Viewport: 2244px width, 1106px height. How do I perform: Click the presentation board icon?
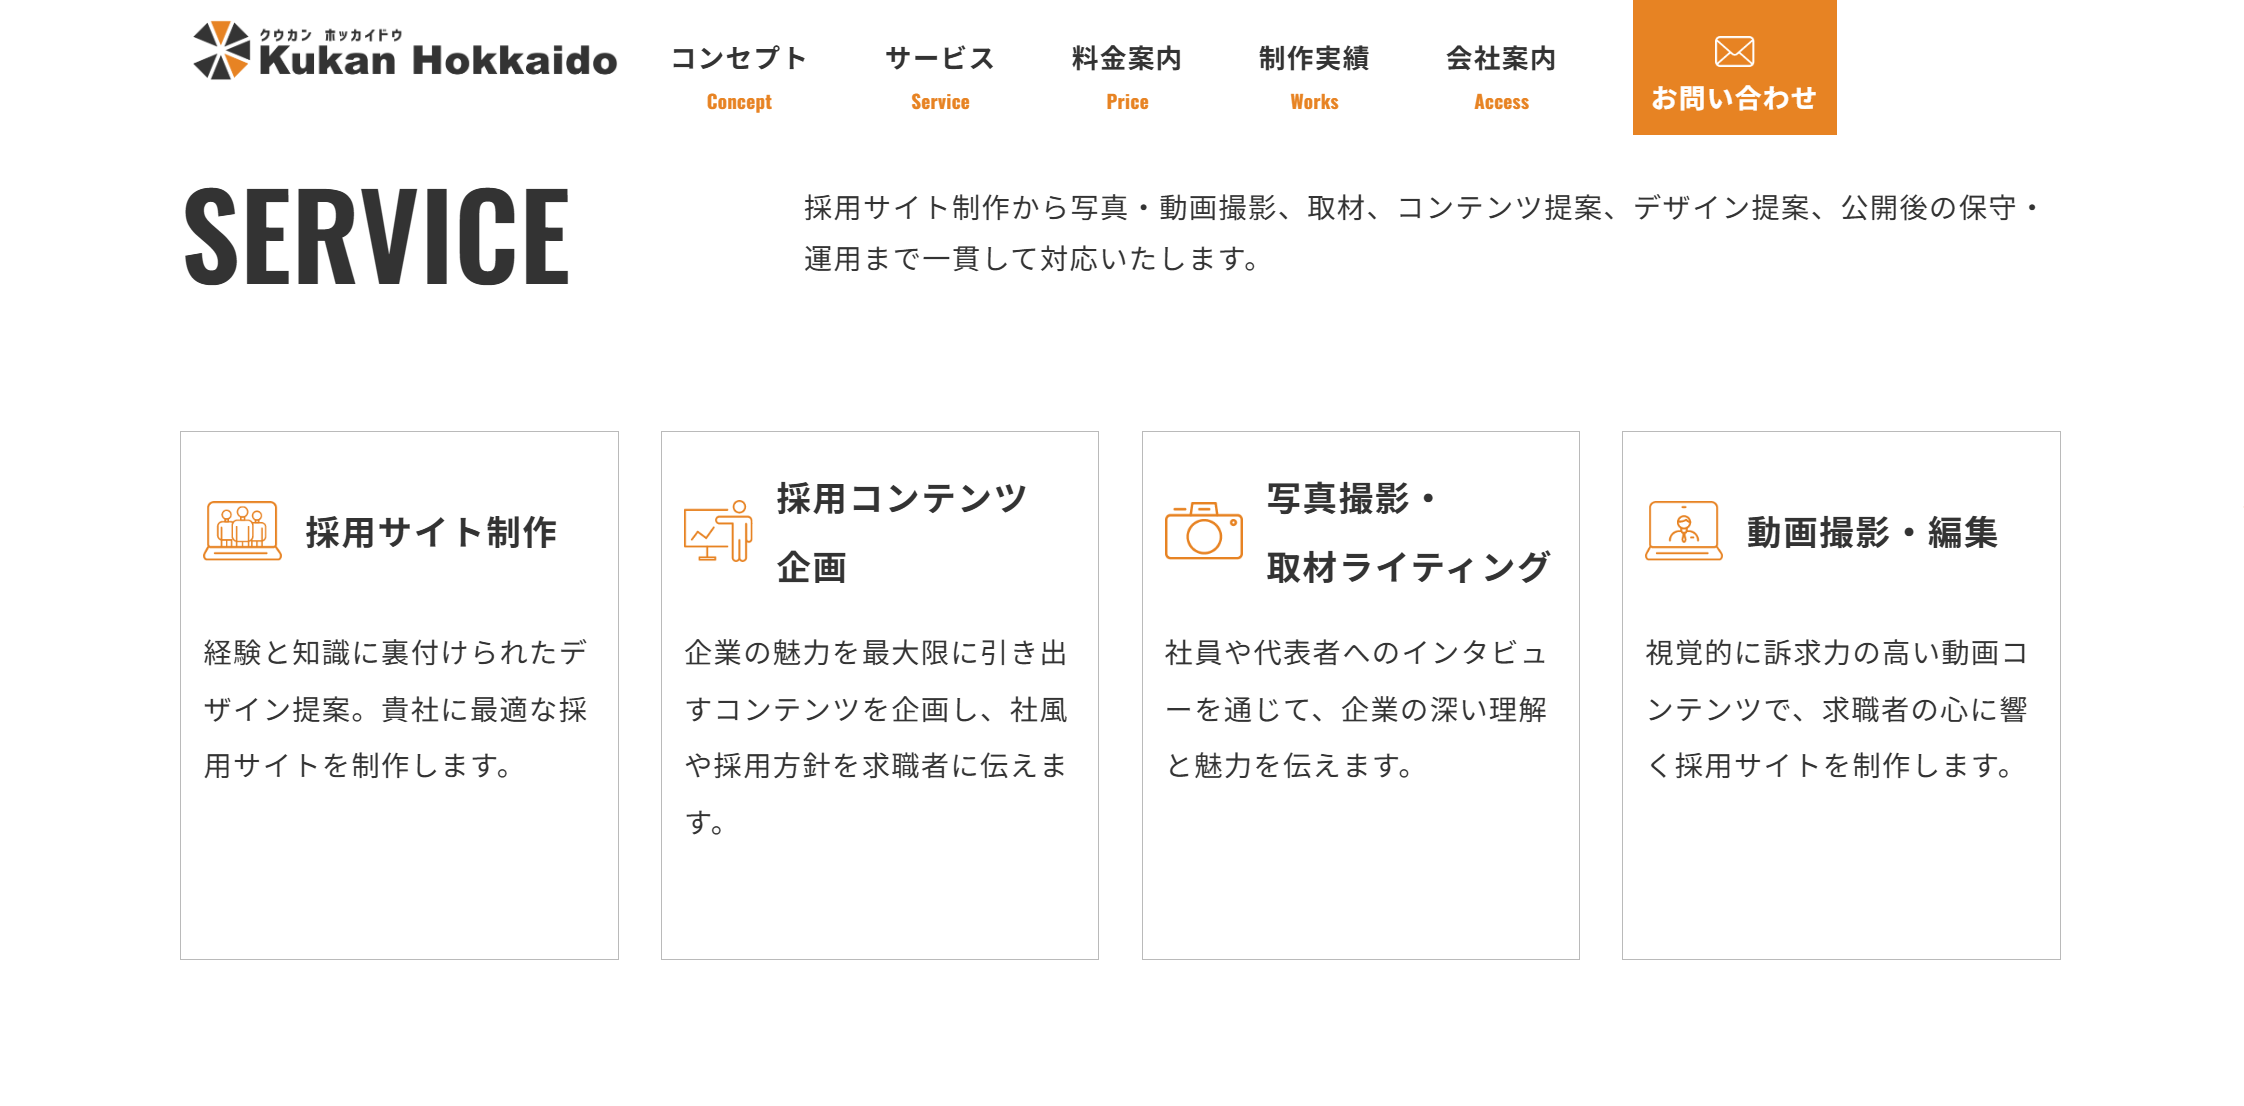tap(718, 531)
